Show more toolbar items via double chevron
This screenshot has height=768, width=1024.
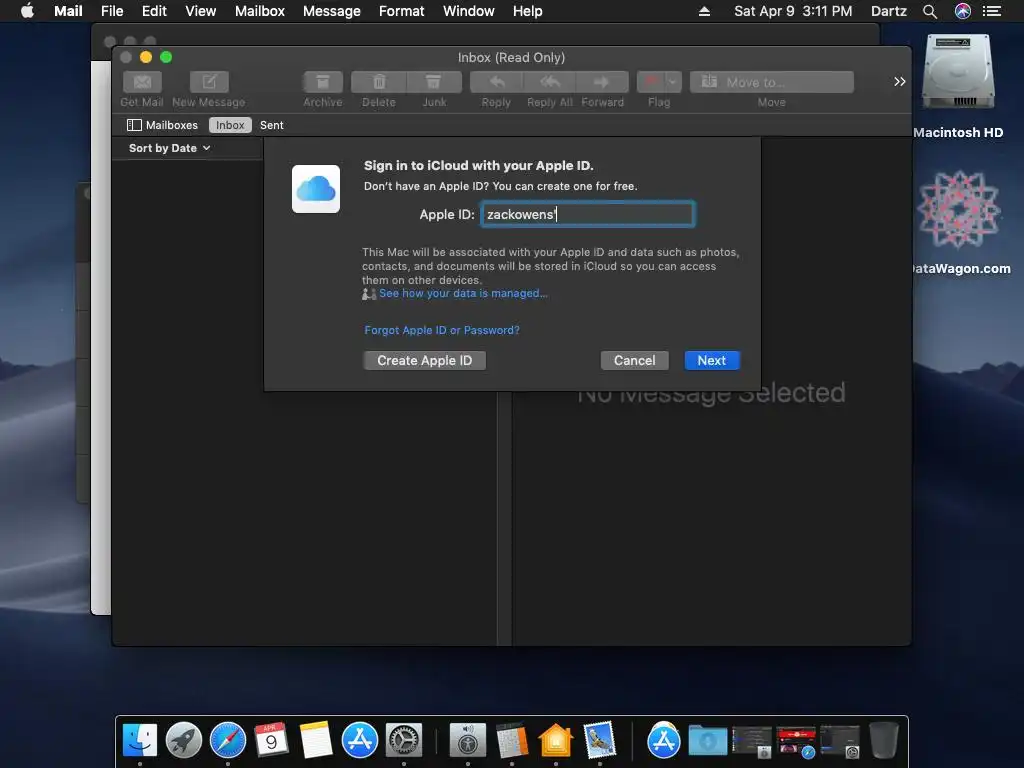(x=900, y=82)
